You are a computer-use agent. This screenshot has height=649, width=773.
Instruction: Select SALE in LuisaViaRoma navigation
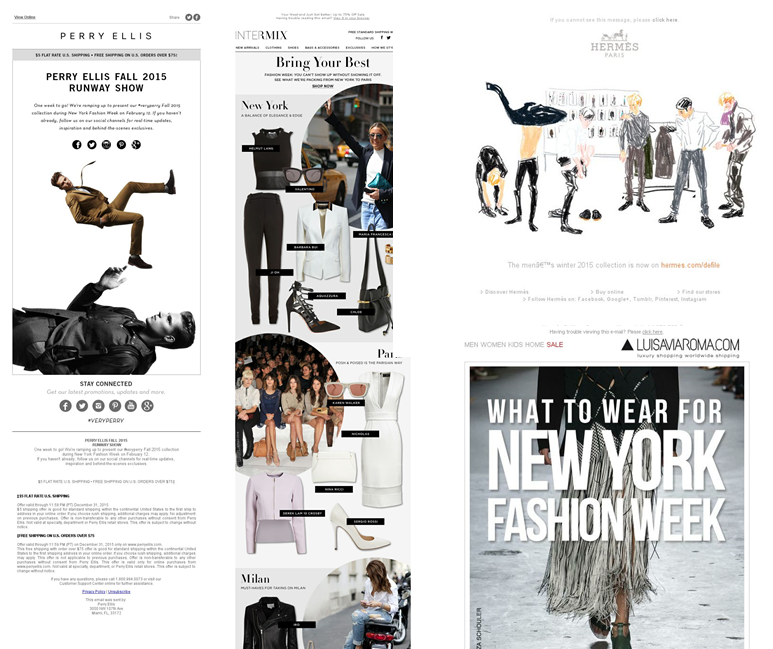(555, 345)
